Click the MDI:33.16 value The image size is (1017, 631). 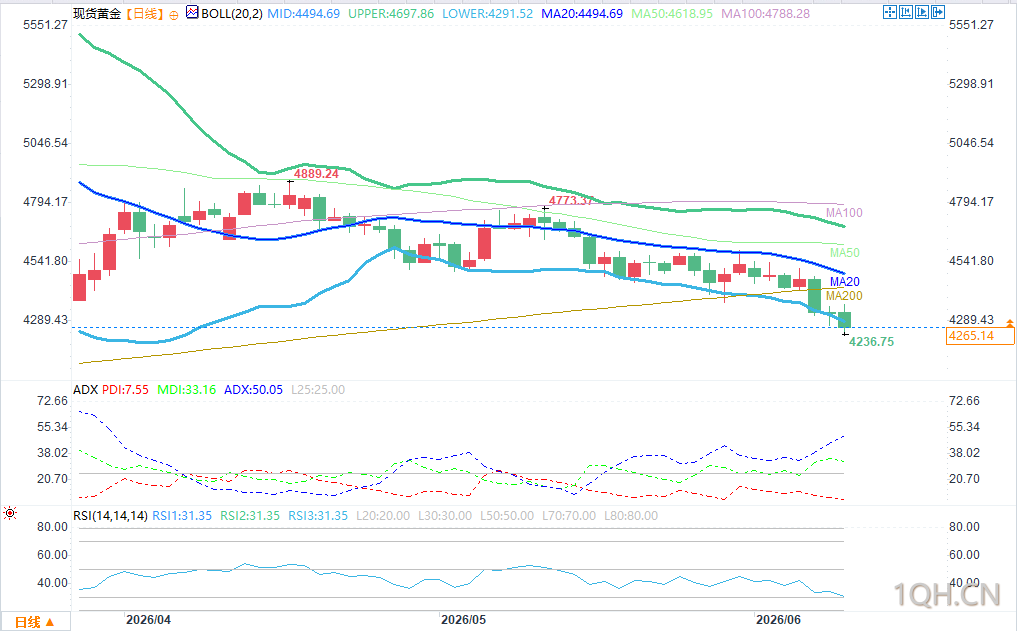(187, 390)
